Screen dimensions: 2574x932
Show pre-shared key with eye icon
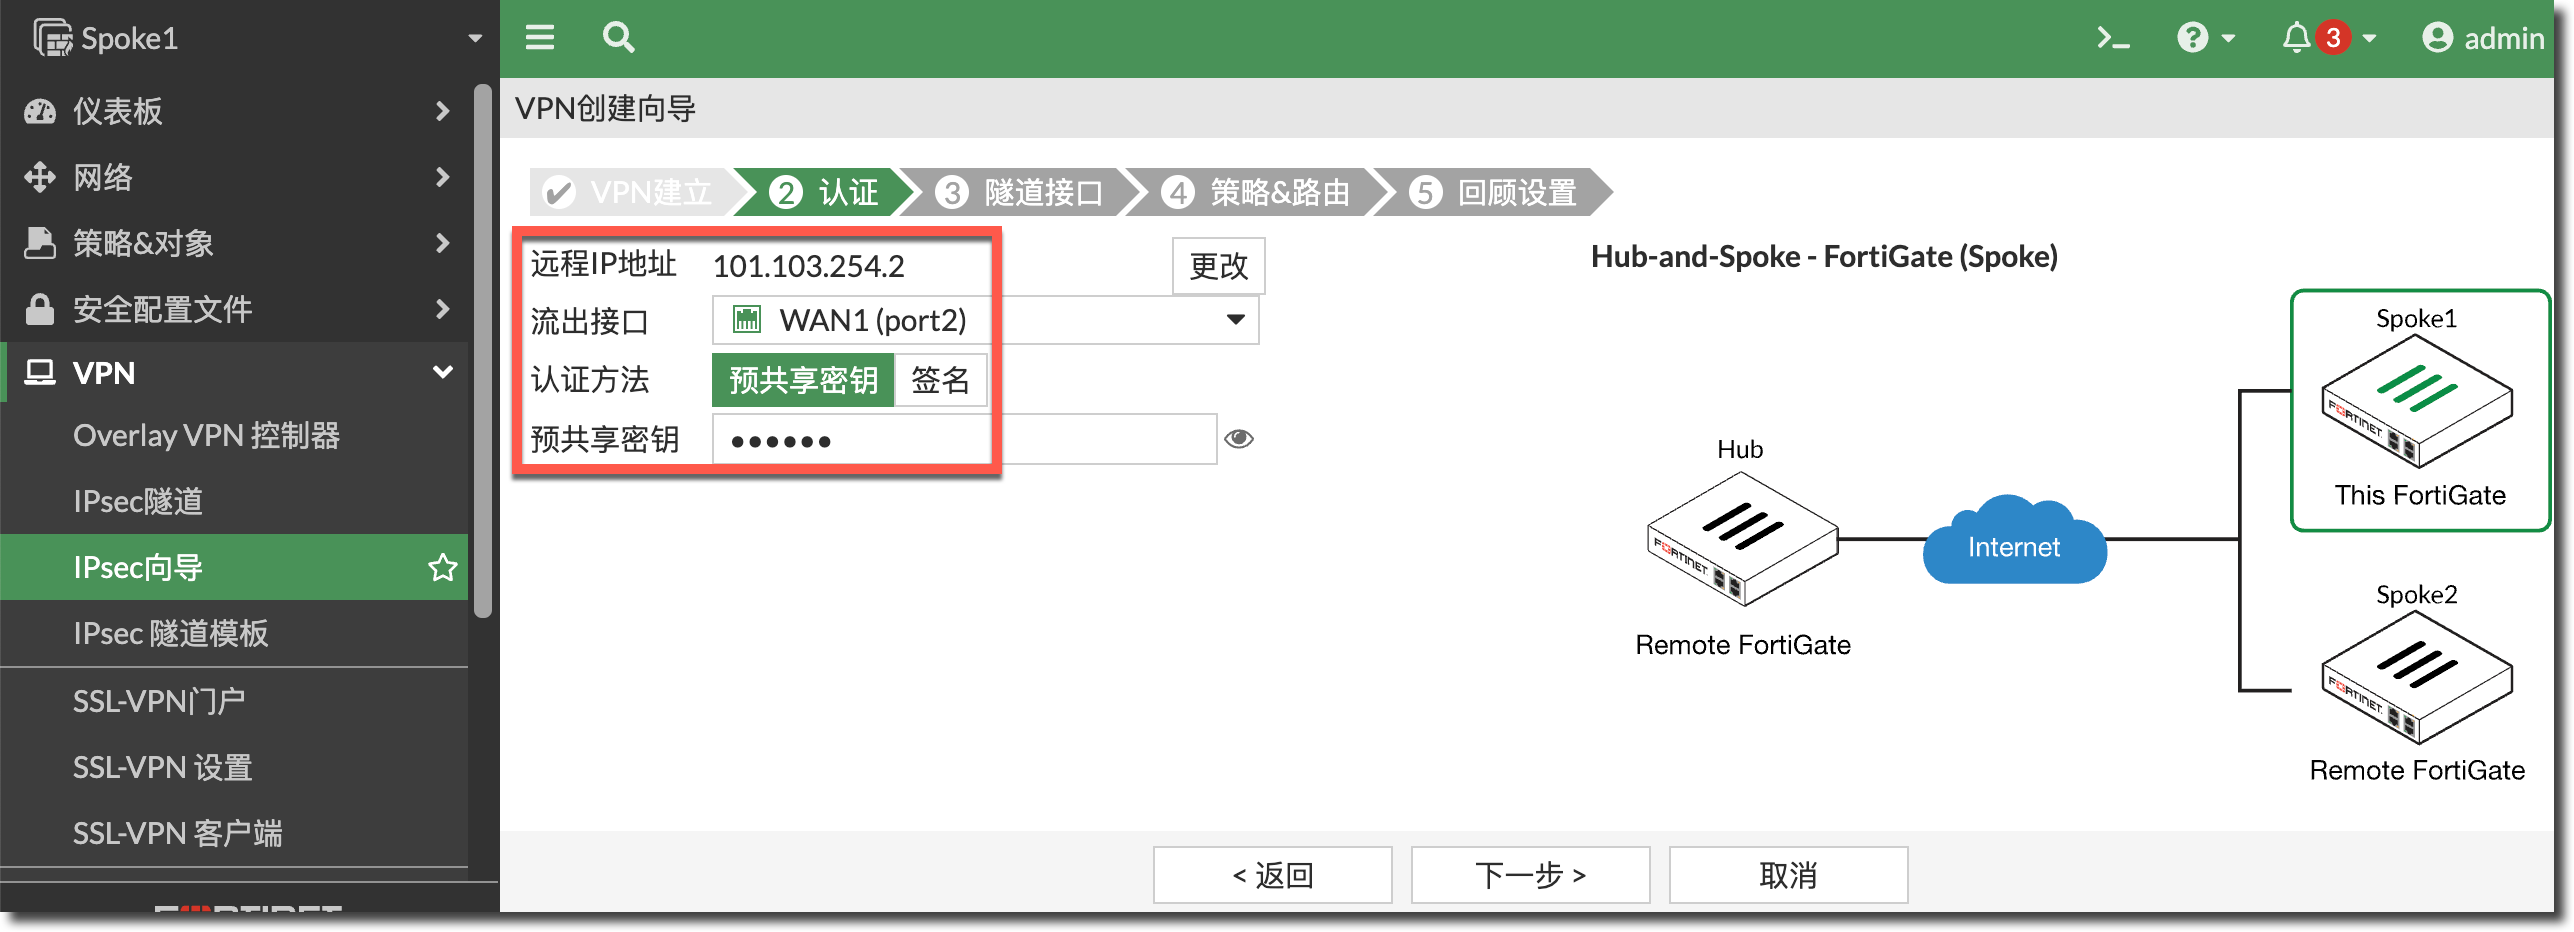pyautogui.click(x=1239, y=439)
